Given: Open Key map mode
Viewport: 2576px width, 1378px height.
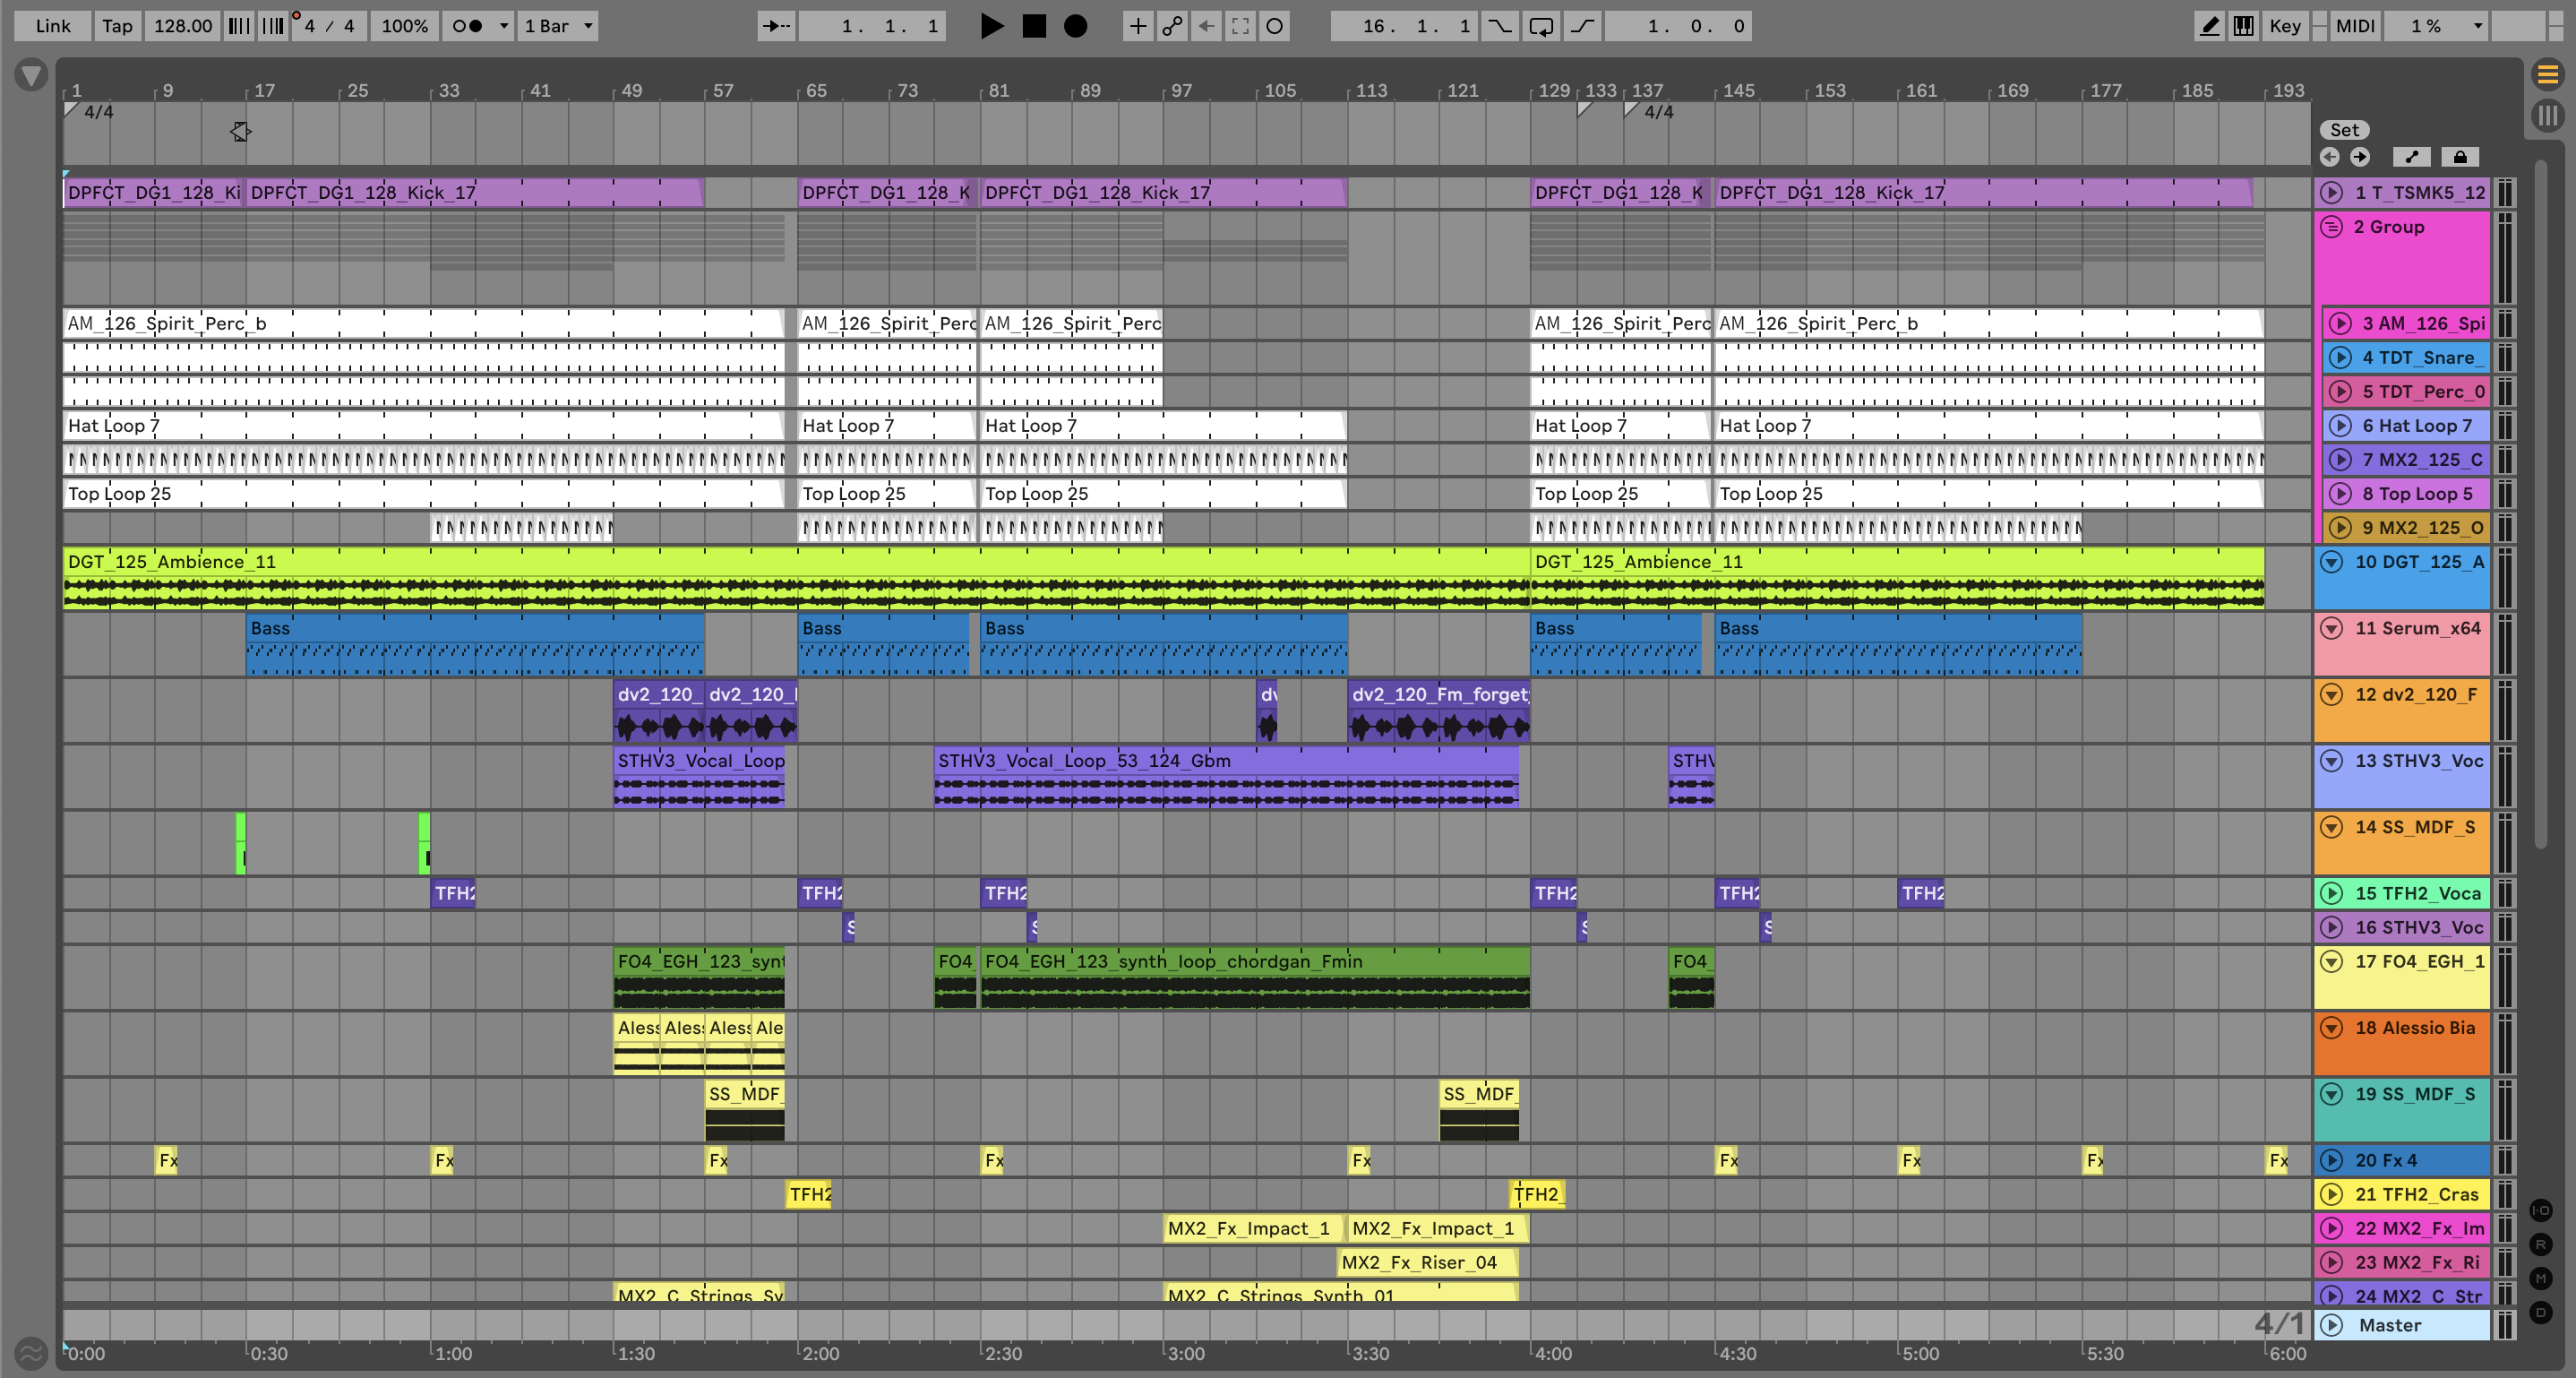Looking at the screenshot, I should coord(2284,26).
